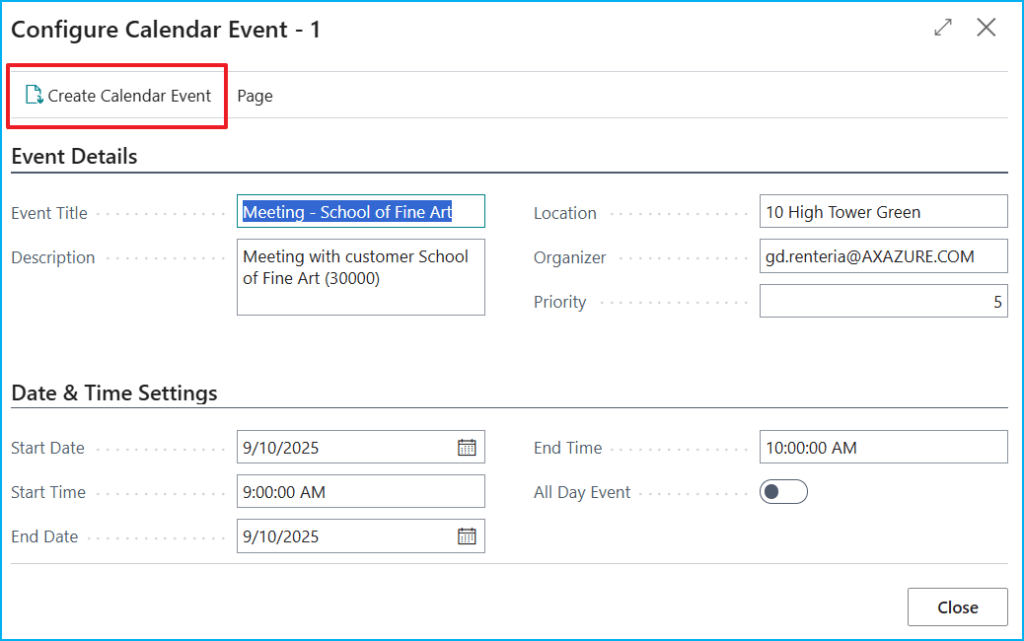Open the End Date calendar picker icon

[467, 536]
